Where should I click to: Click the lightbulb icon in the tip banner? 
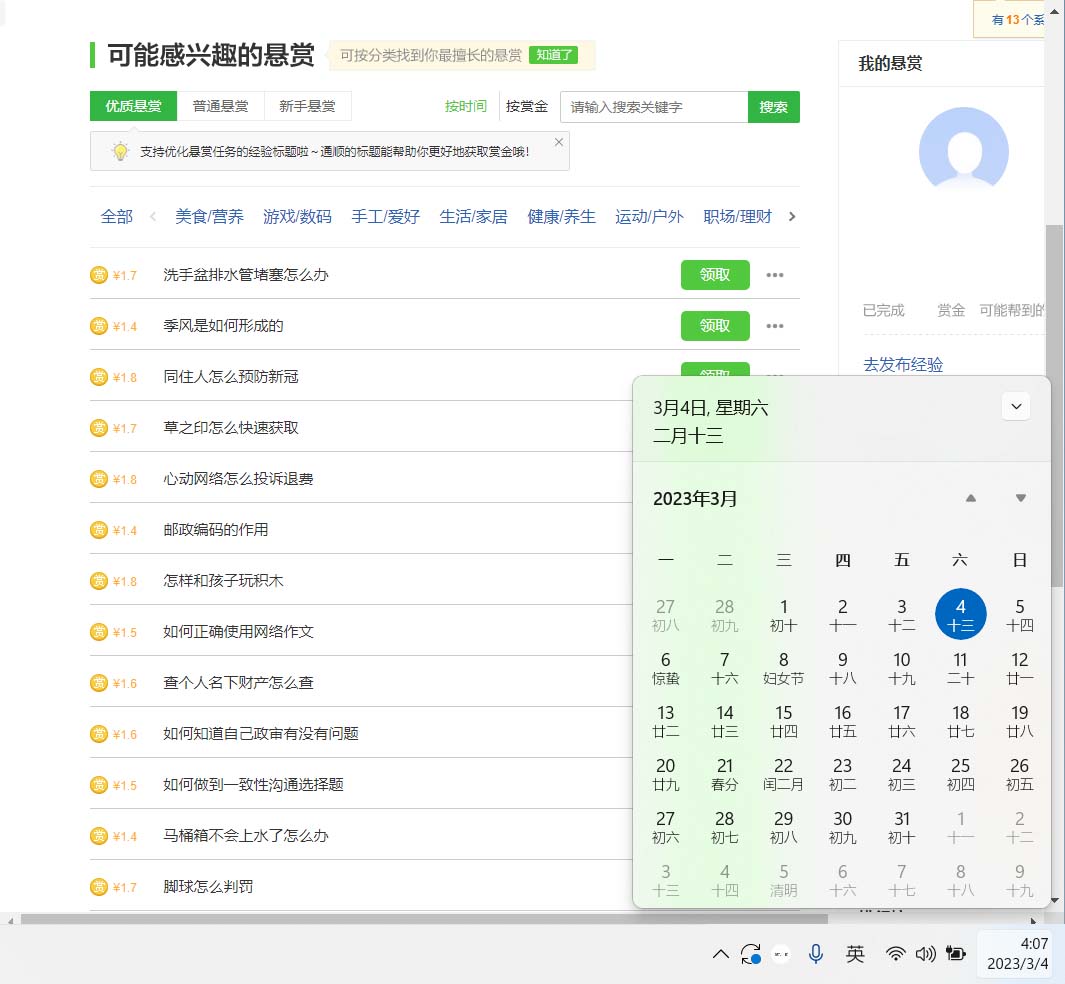click(x=119, y=150)
